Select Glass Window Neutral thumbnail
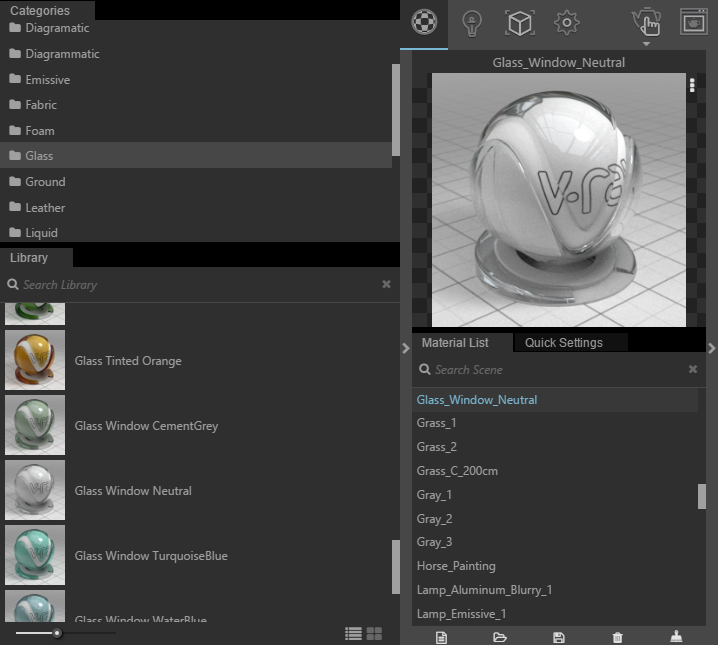 point(35,490)
